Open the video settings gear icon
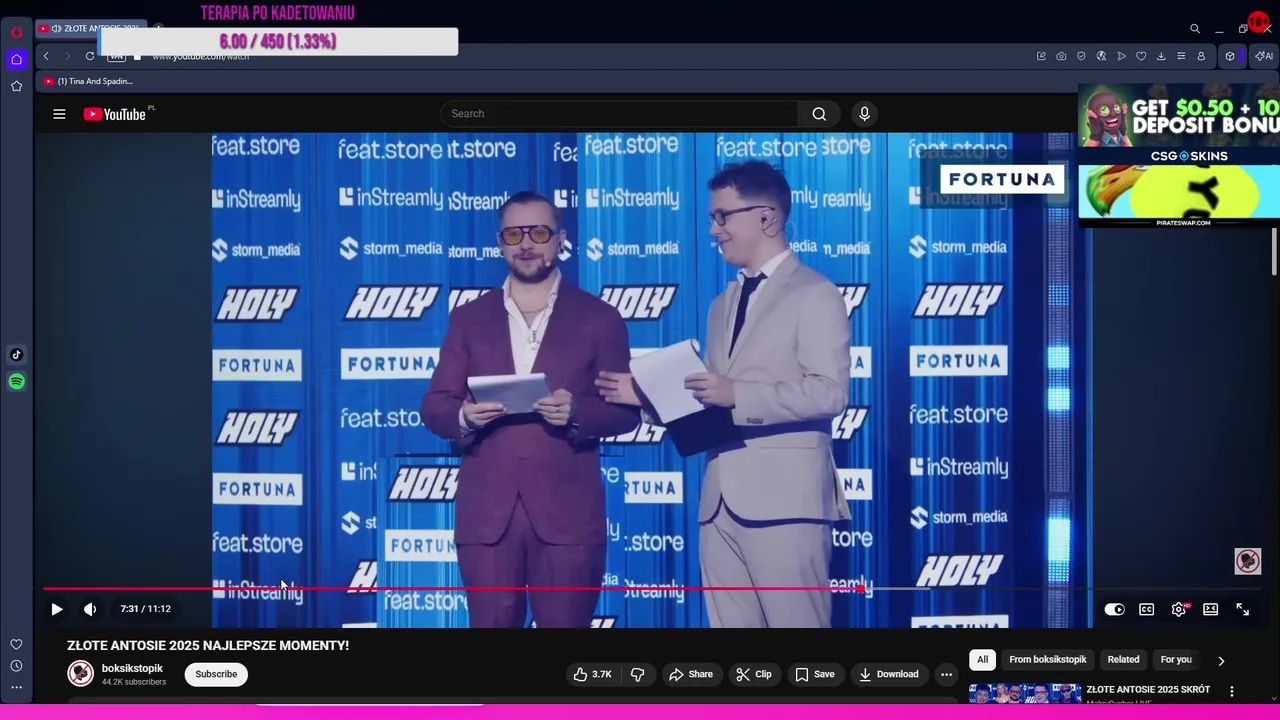1280x720 pixels. point(1179,609)
